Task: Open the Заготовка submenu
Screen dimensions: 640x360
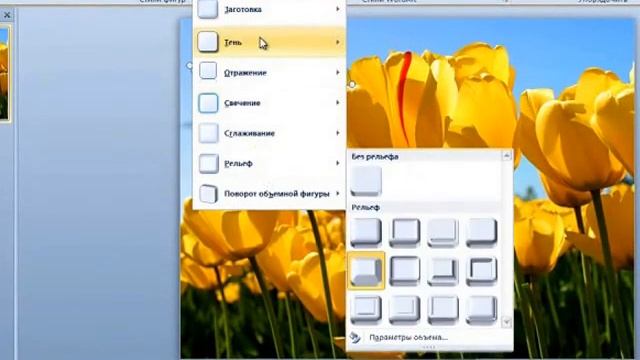Action: [x=269, y=9]
